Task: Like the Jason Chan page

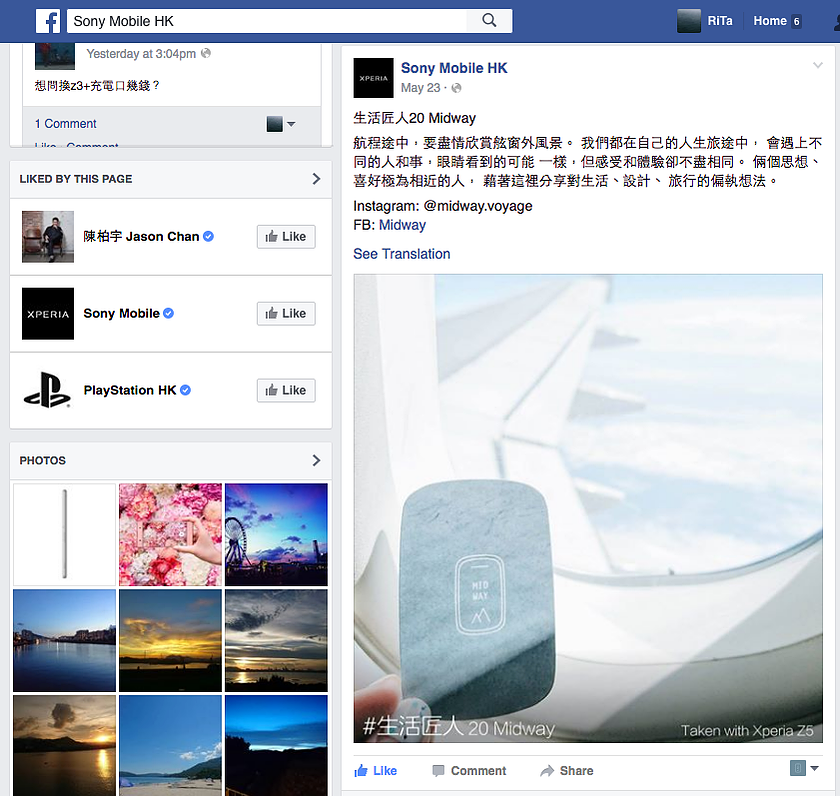Action: (x=286, y=237)
